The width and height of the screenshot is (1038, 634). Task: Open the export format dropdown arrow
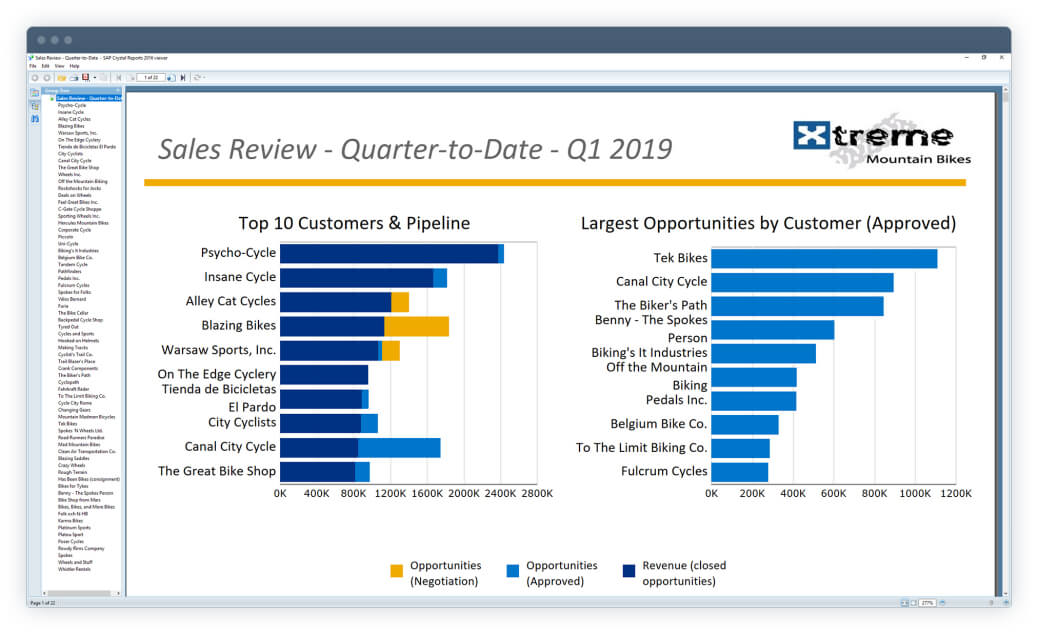pyautogui.click(x=95, y=77)
